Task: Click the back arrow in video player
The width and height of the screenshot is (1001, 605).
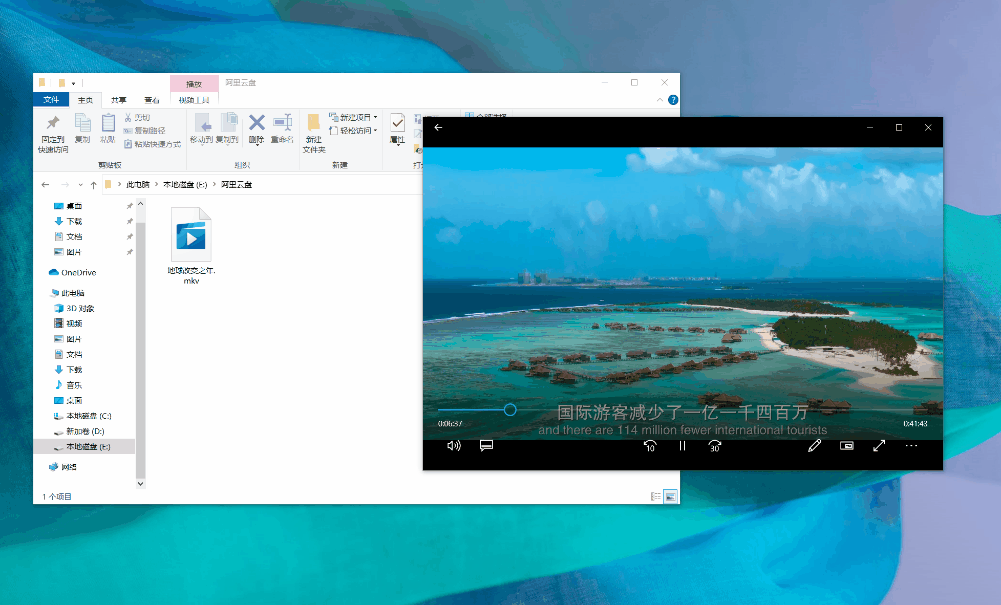Action: pos(438,128)
